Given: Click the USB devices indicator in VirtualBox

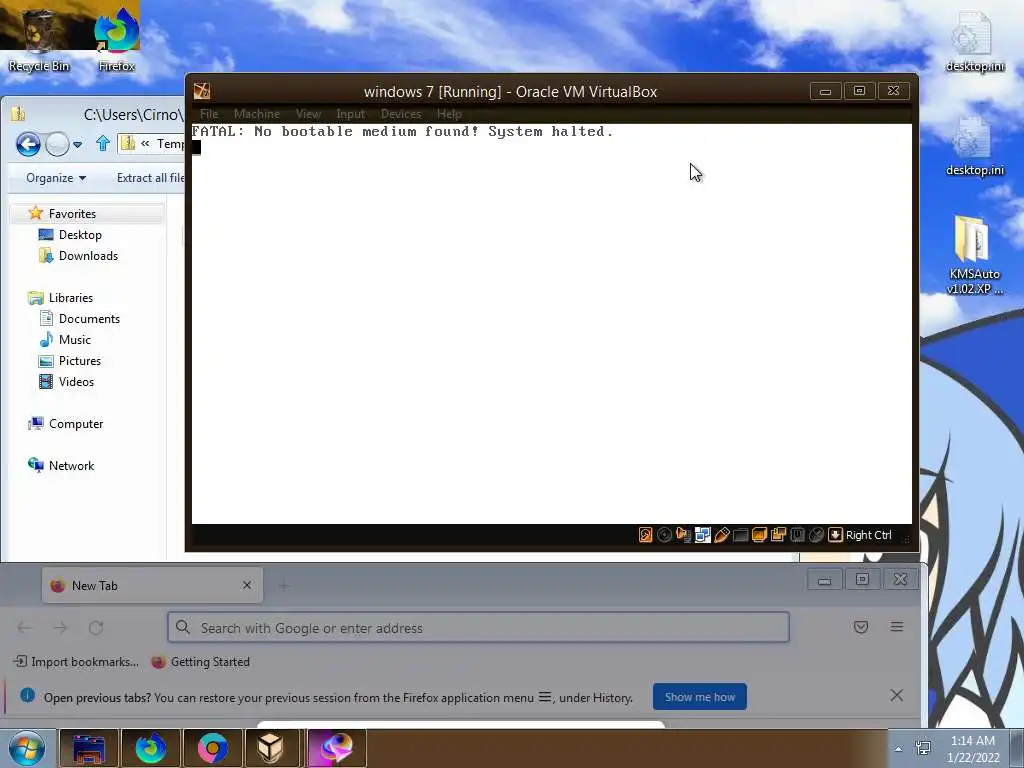Looking at the screenshot, I should (x=721, y=535).
